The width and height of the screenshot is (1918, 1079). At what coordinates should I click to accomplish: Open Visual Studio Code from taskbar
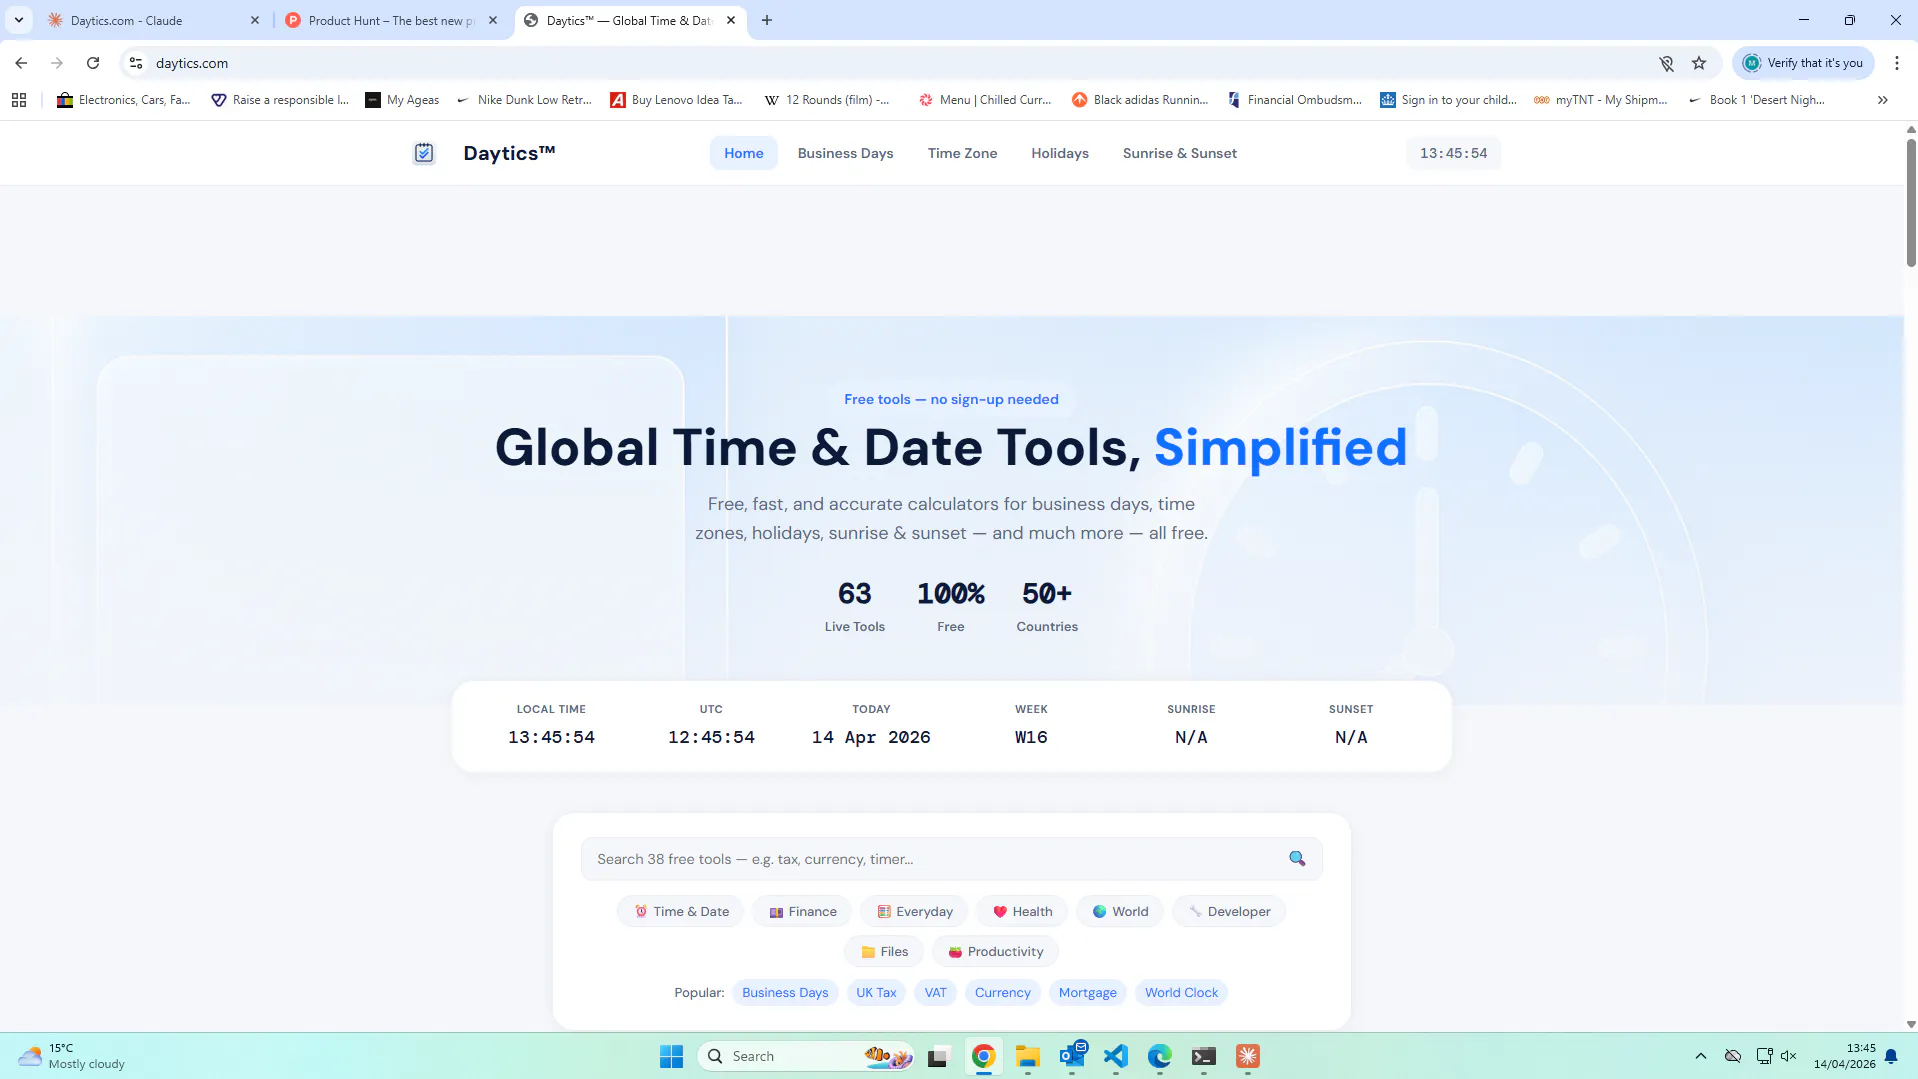click(x=1116, y=1056)
